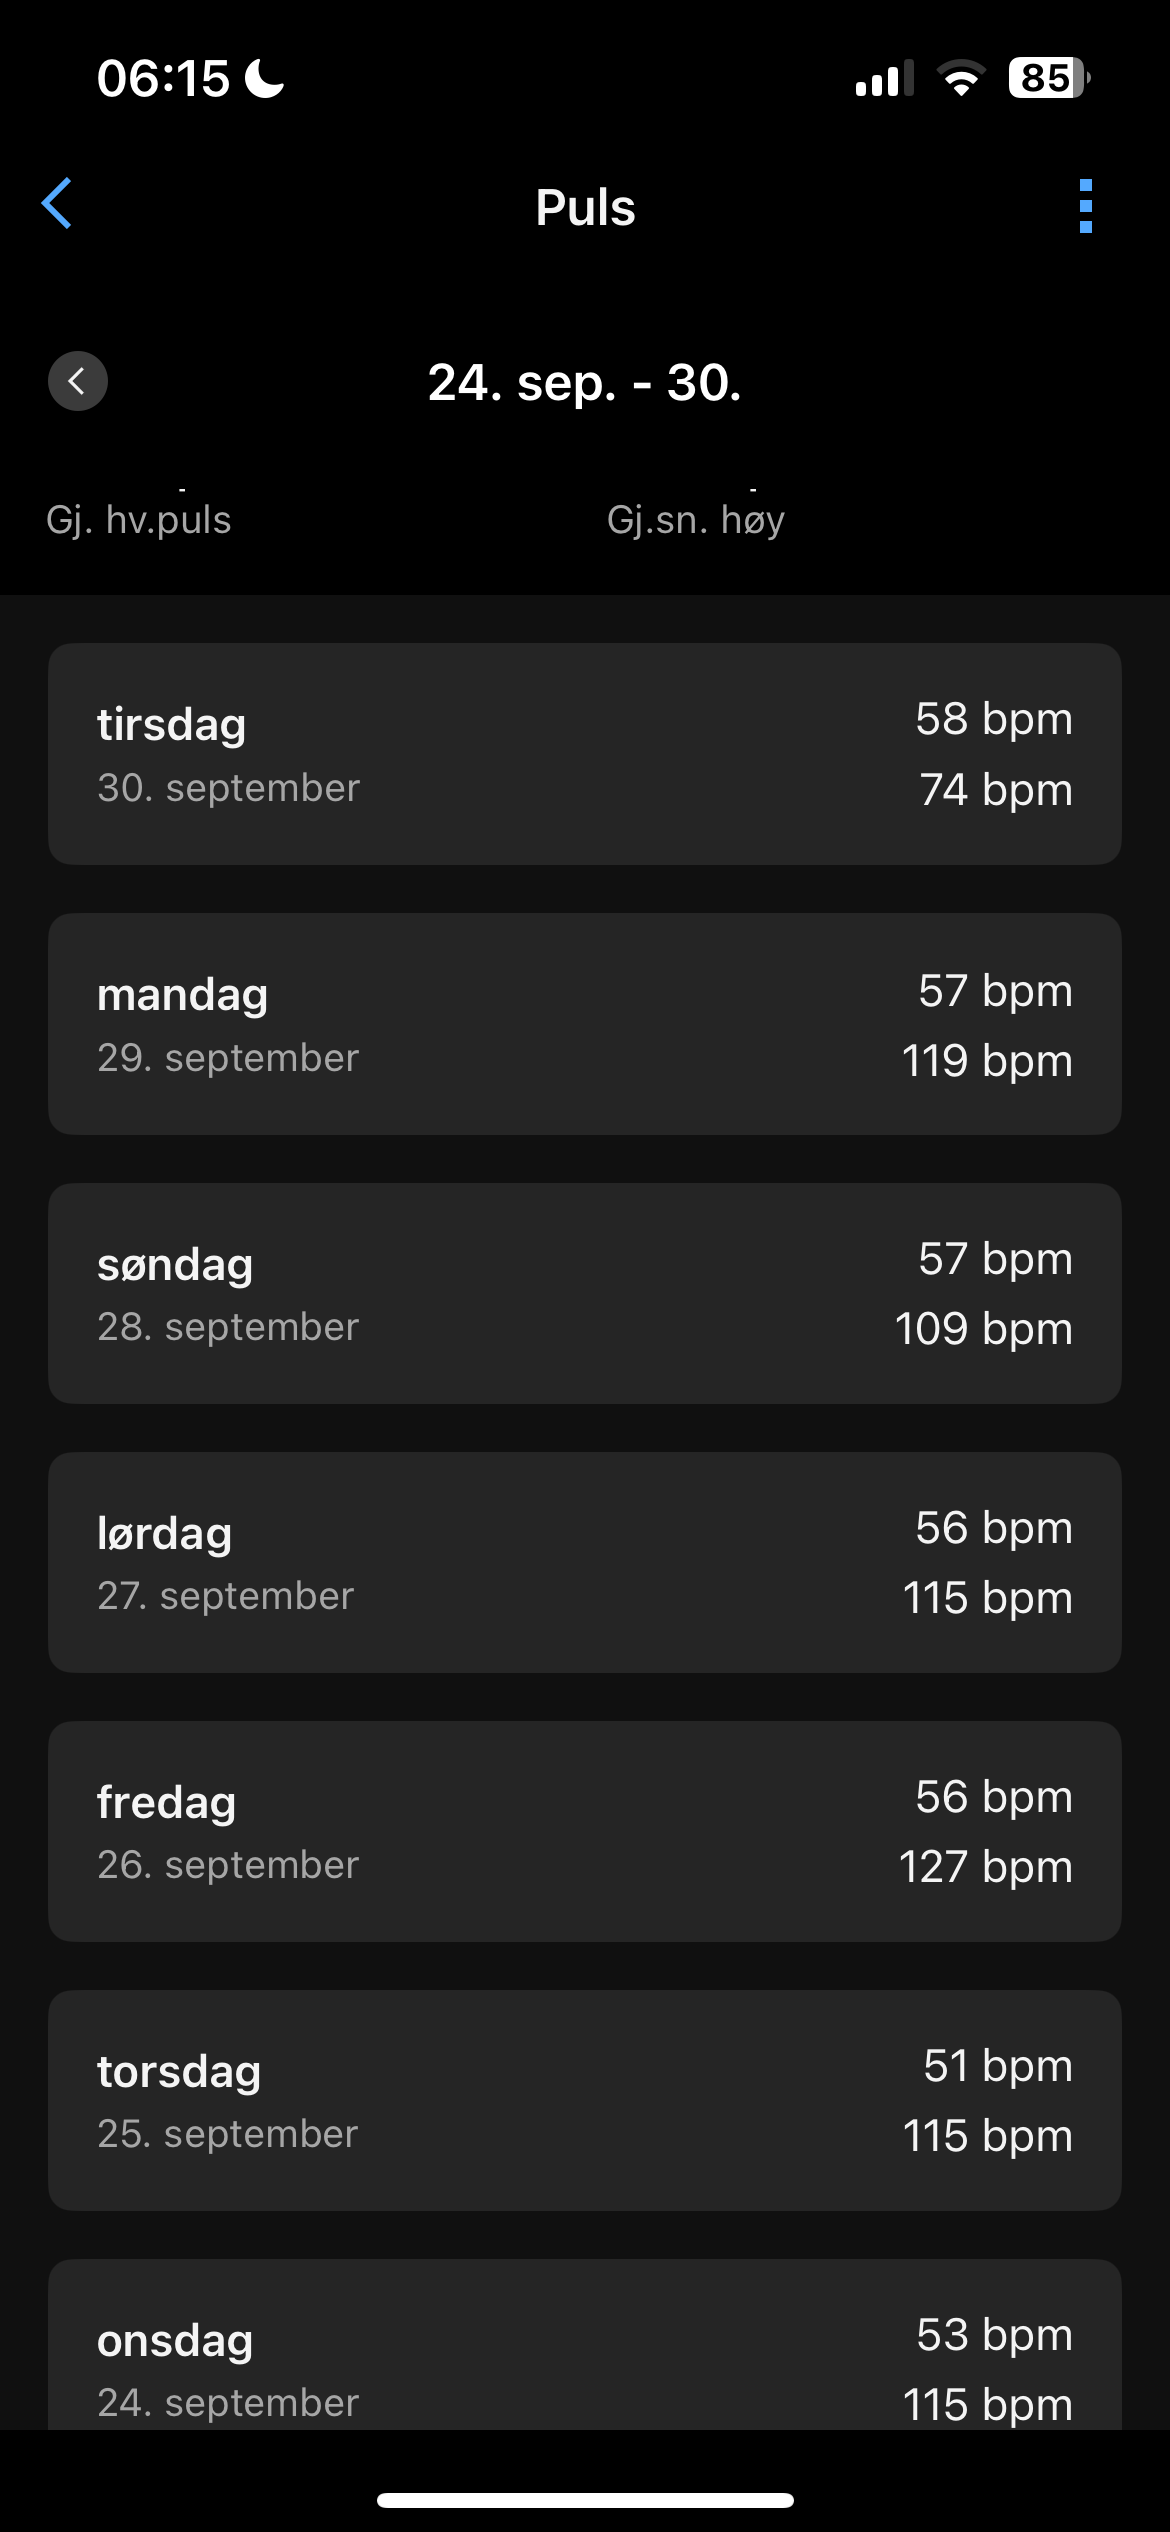The image size is (1170, 2532).
Task: Tap the Gj.sn. høy label
Action: tap(696, 520)
